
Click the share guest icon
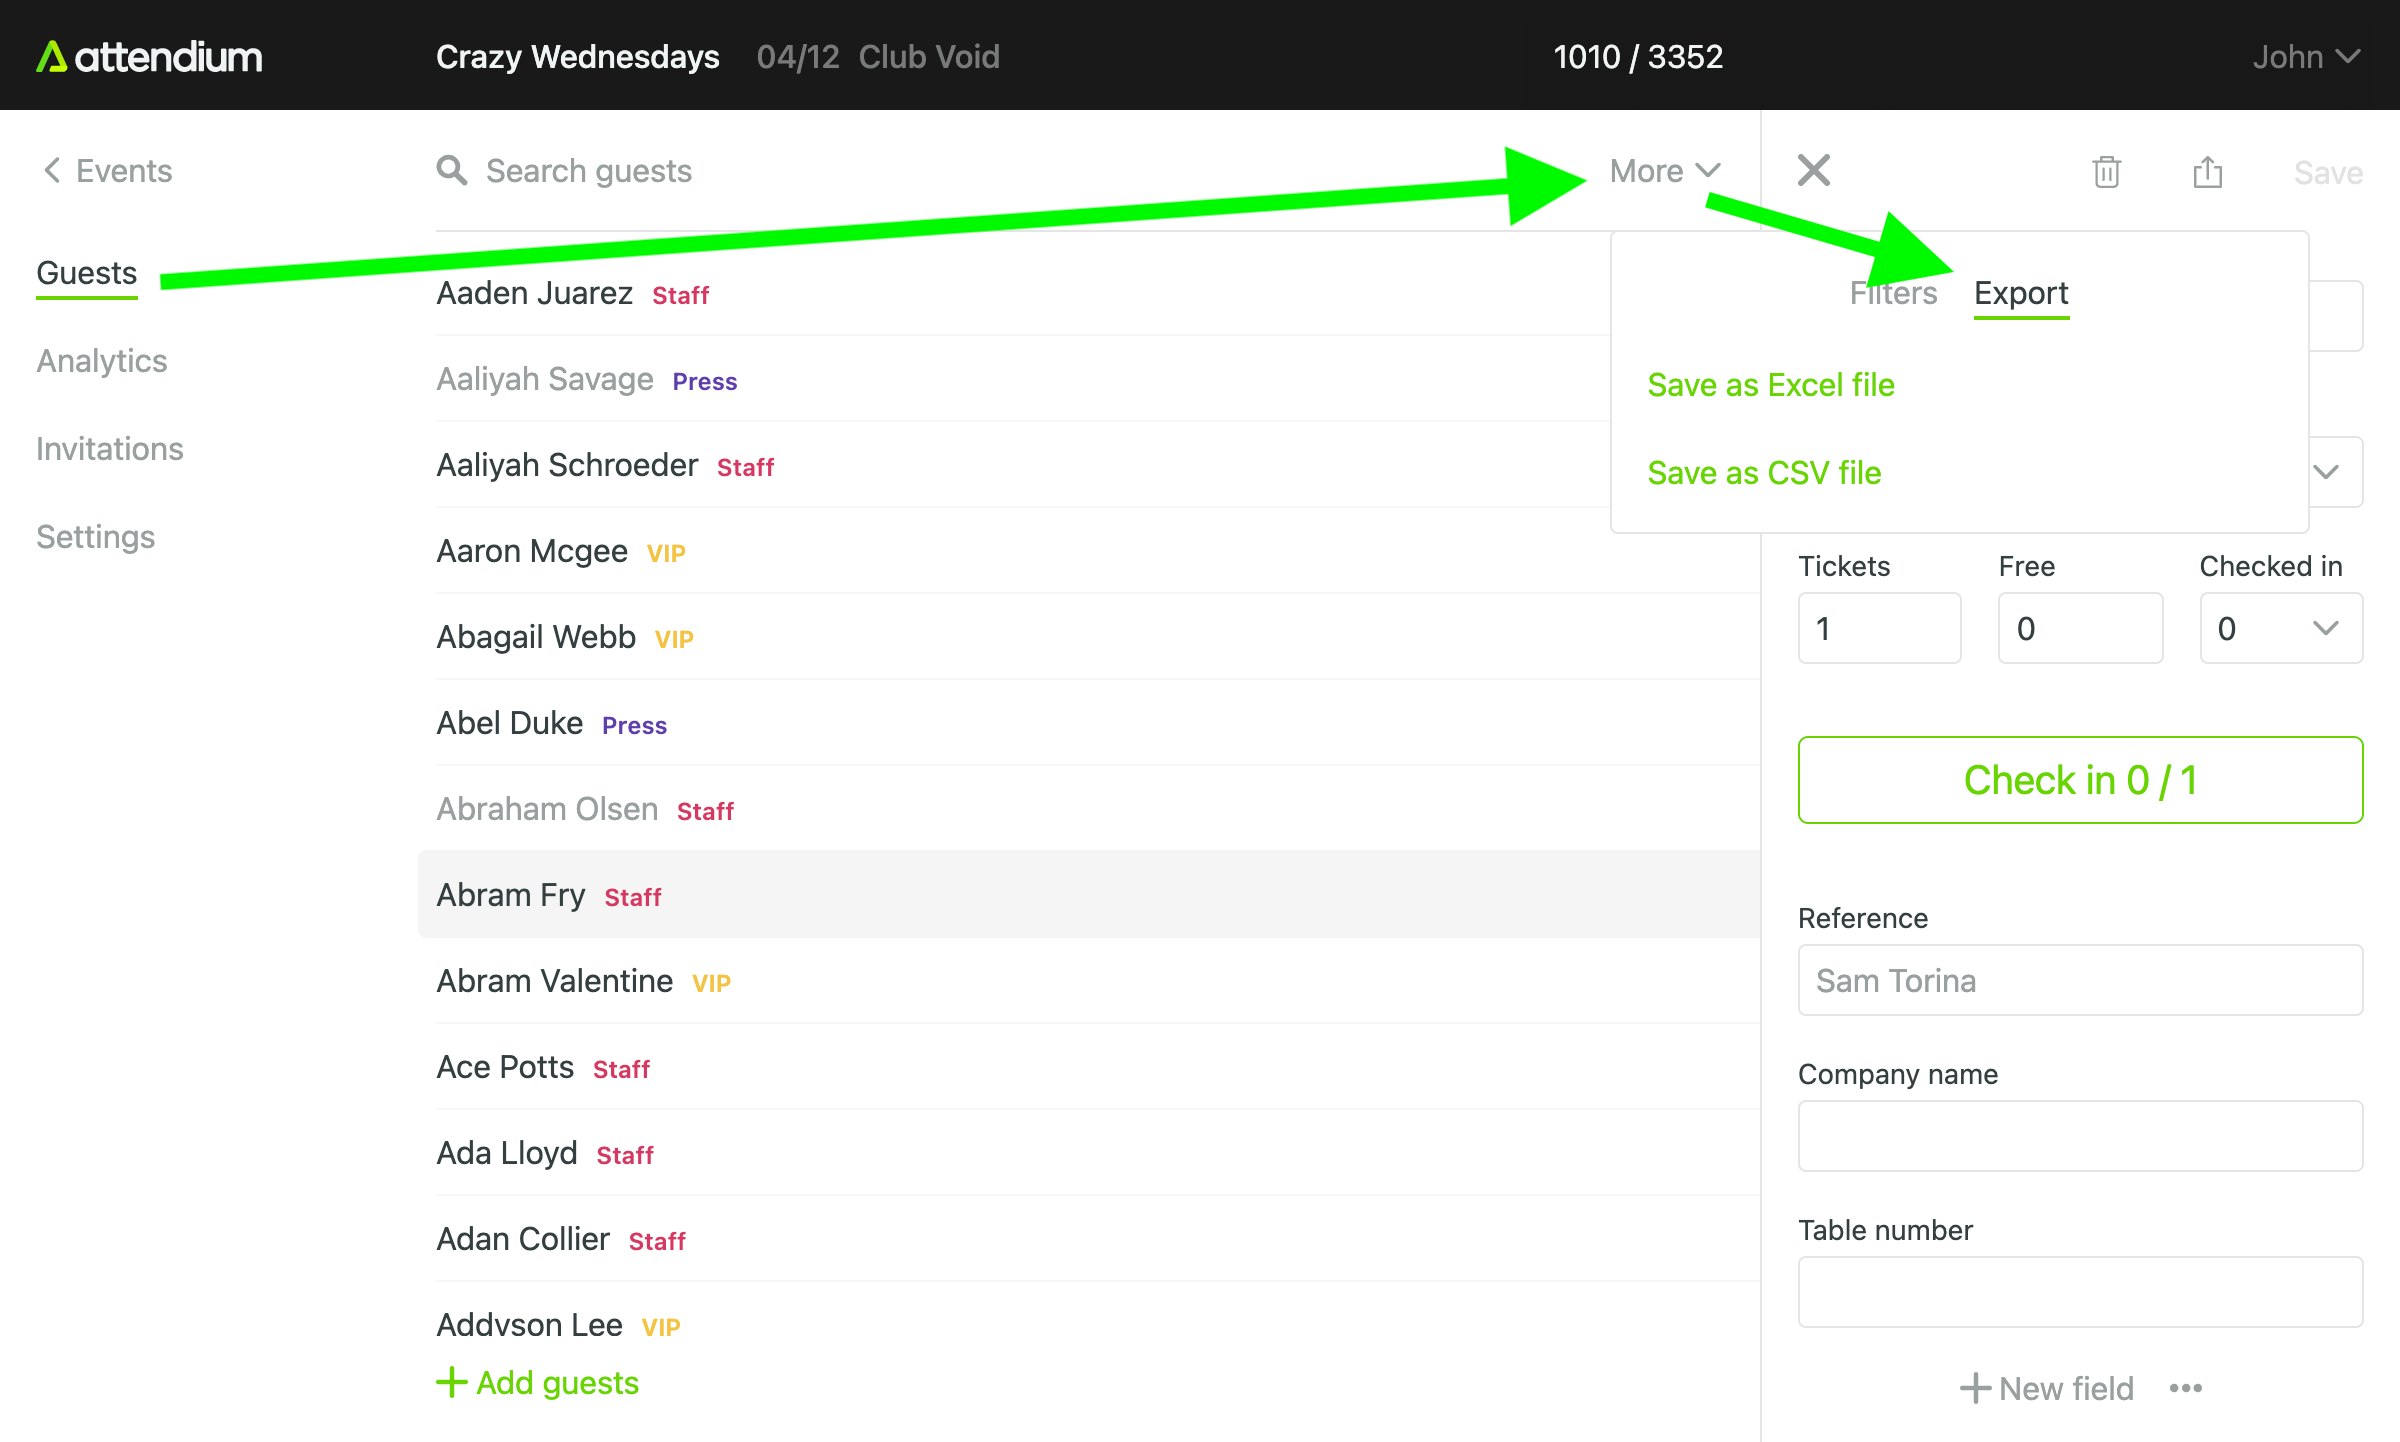[x=2207, y=172]
